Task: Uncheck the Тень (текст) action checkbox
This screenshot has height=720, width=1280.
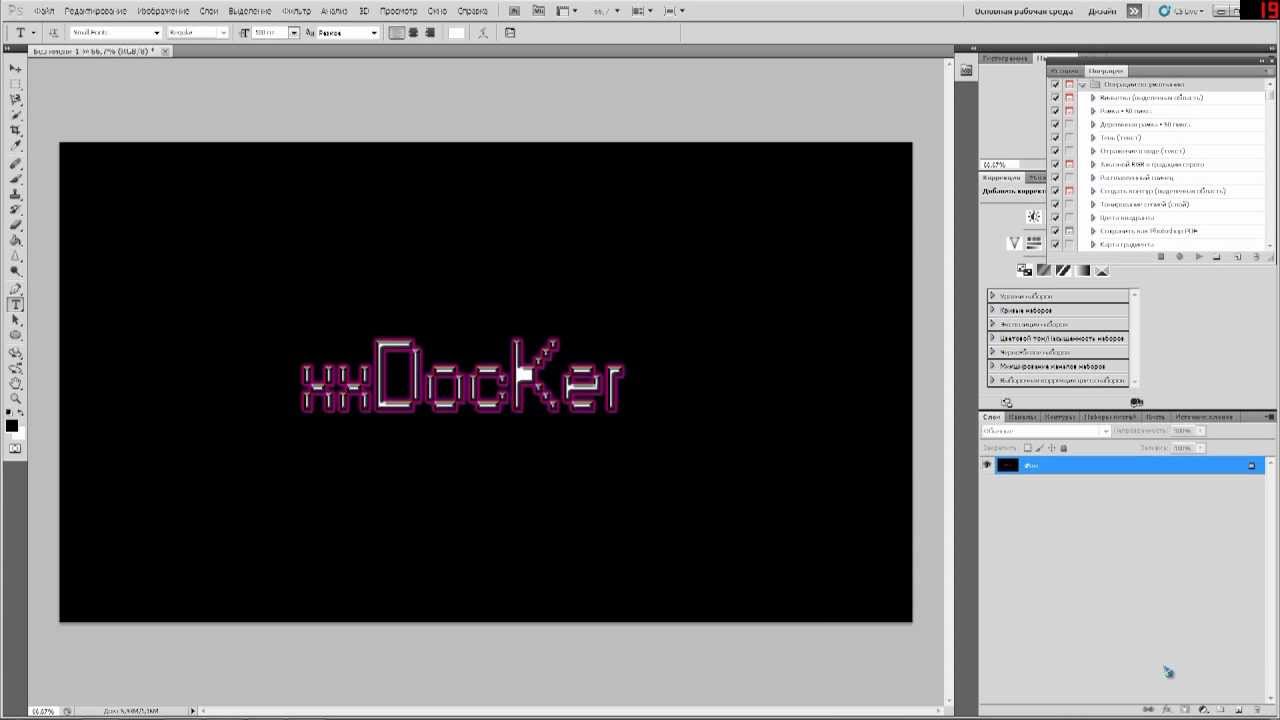Action: (1055, 138)
